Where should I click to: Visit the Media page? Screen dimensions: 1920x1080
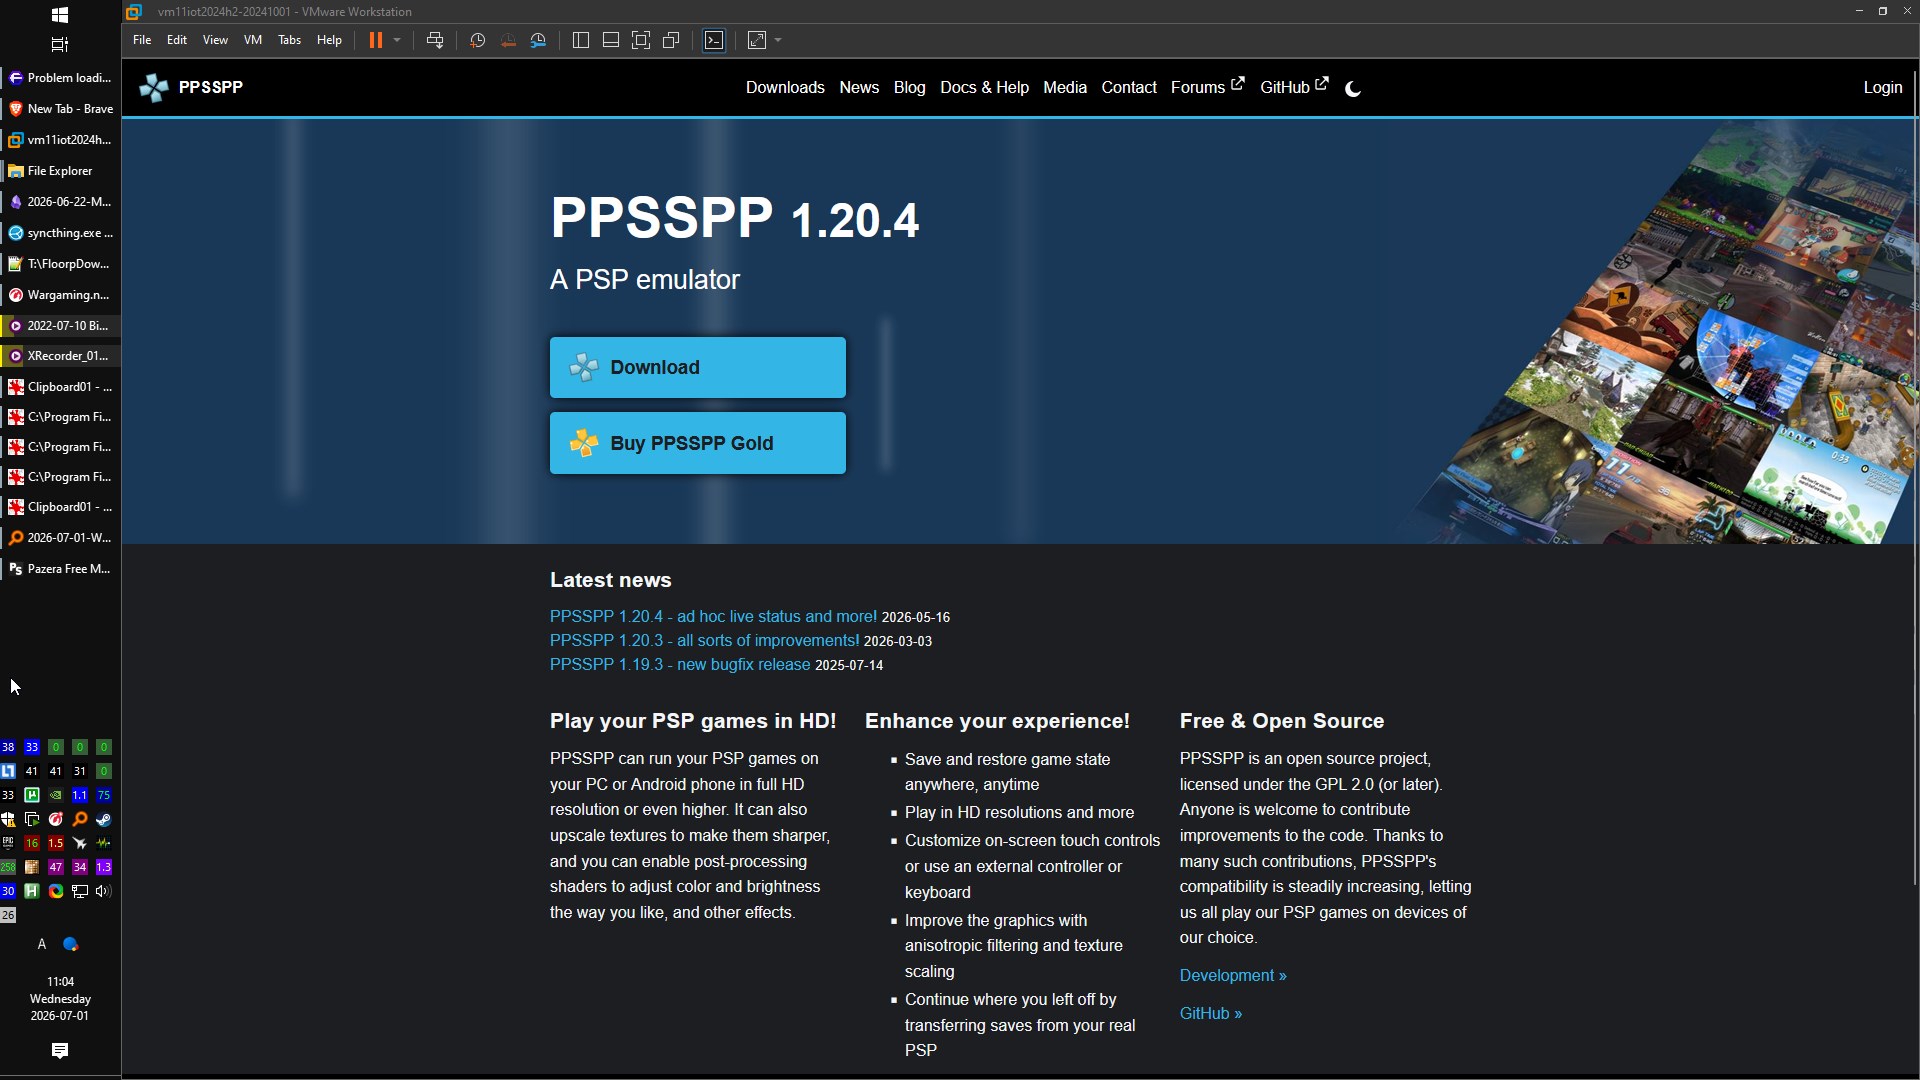pyautogui.click(x=1065, y=88)
